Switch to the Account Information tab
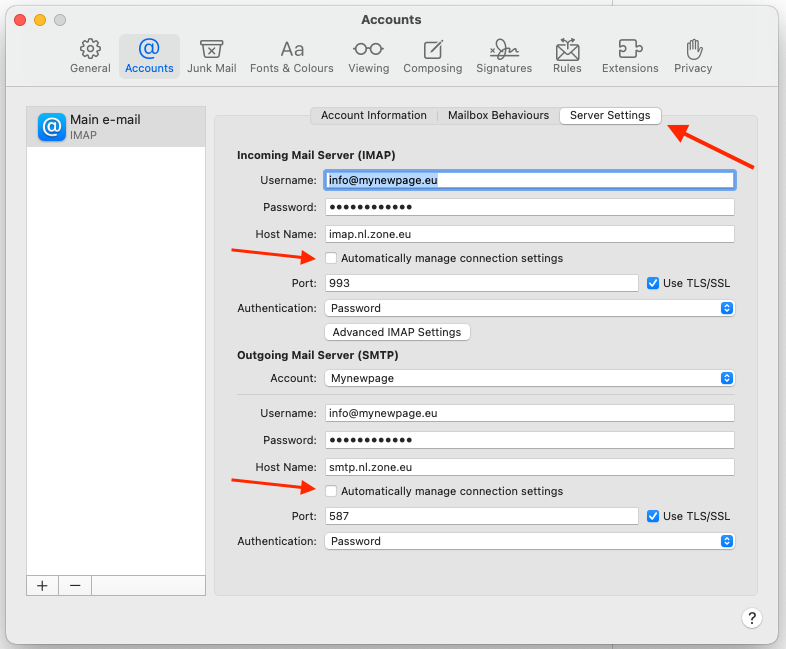This screenshot has width=786, height=649. point(373,115)
